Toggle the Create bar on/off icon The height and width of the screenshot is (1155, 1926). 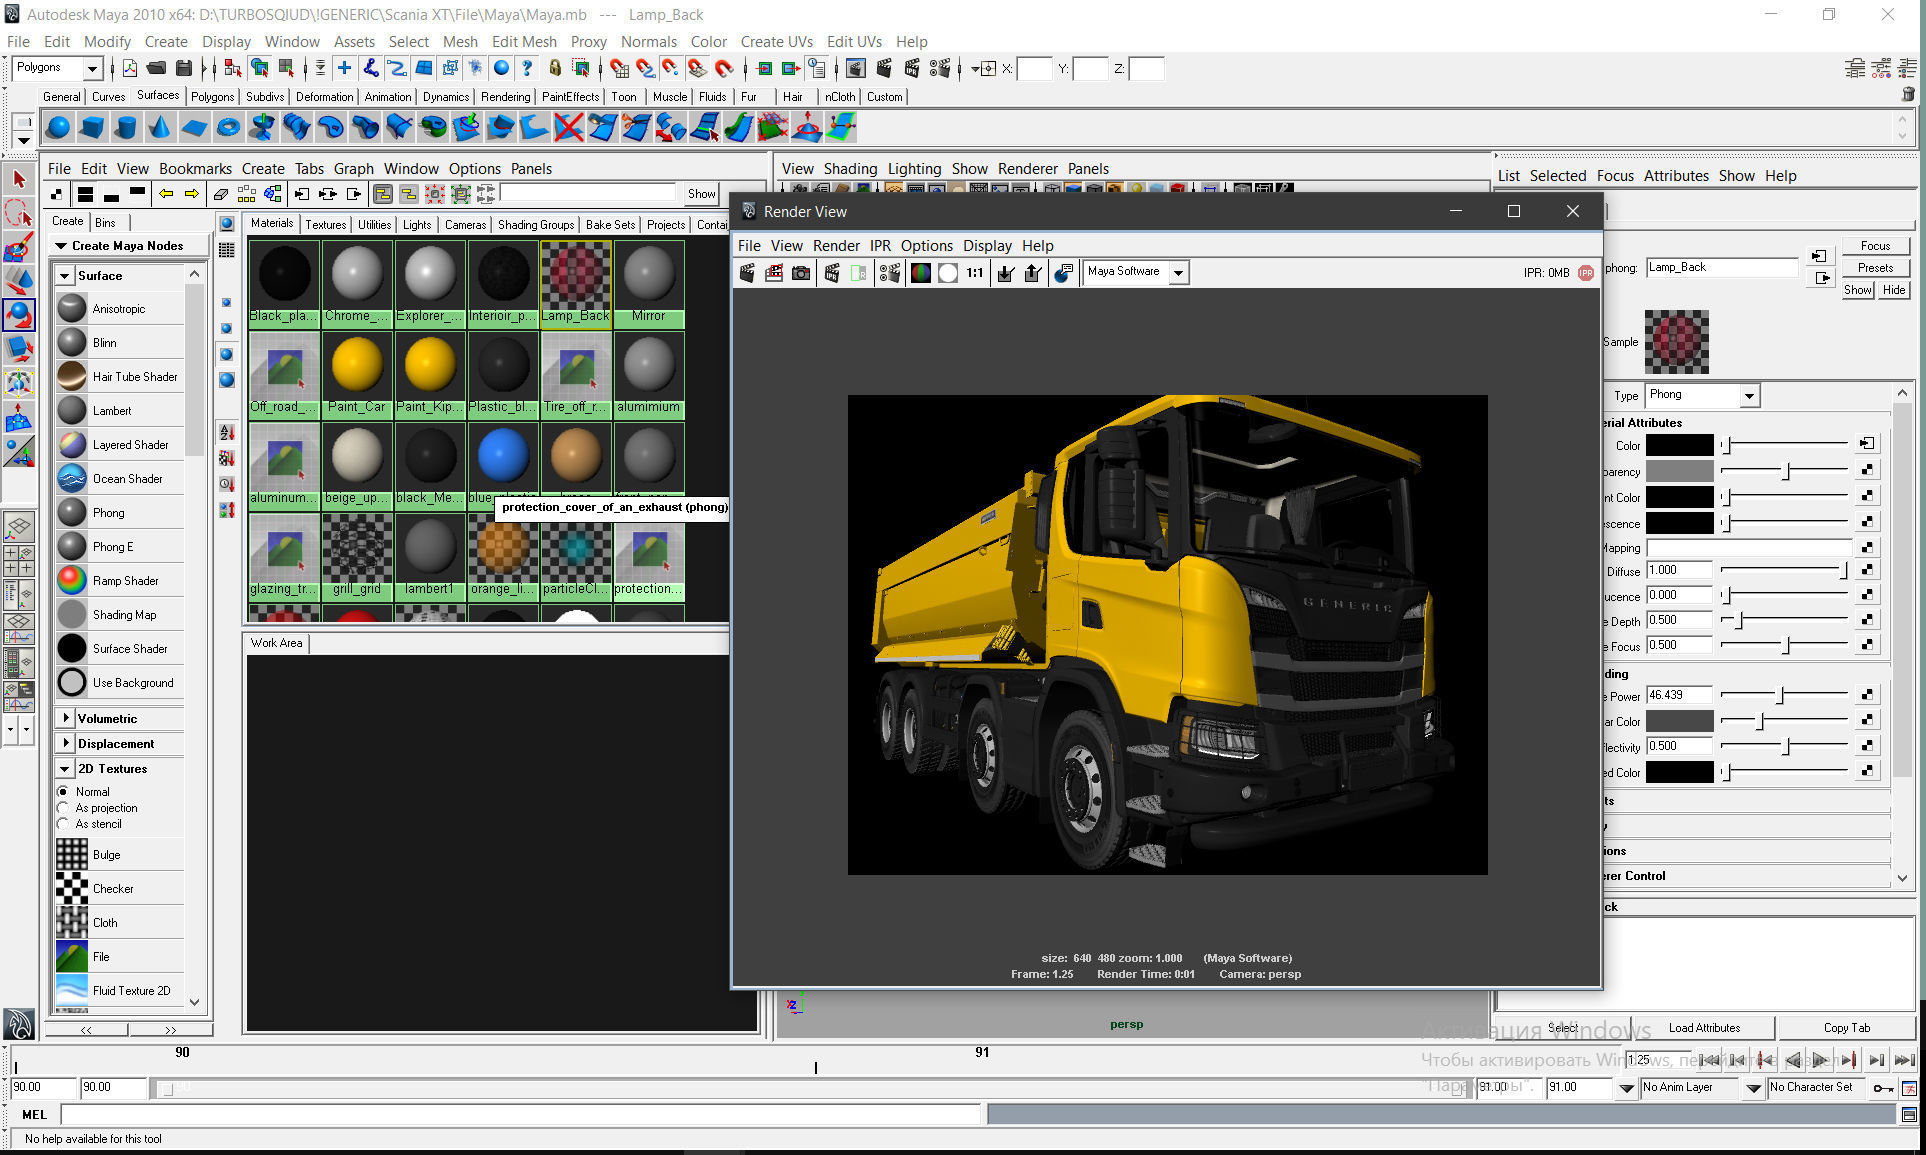tap(57, 194)
